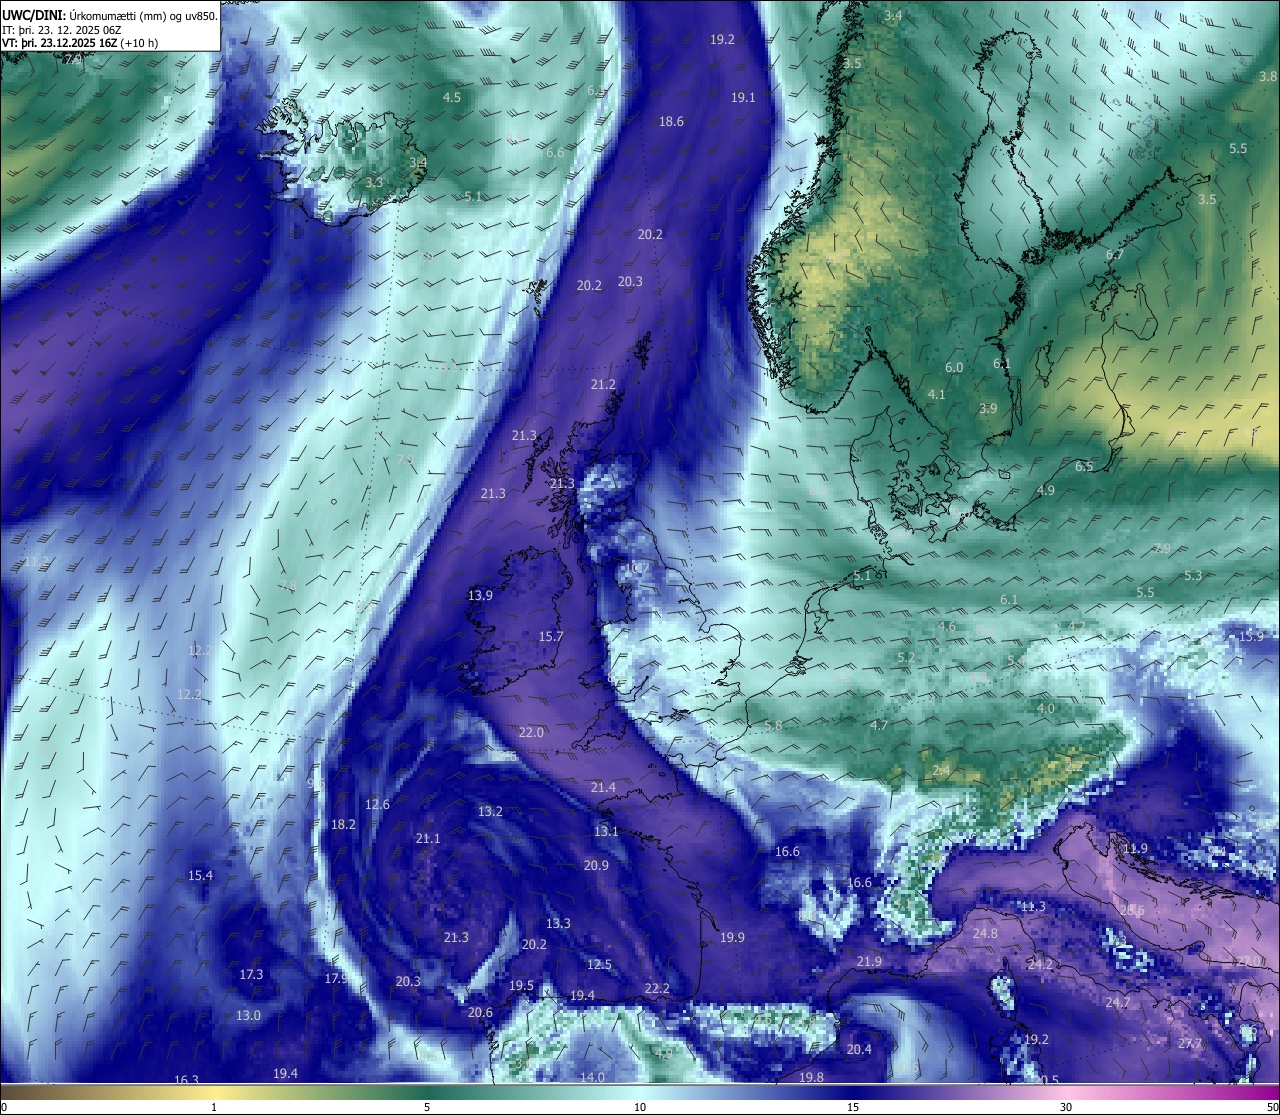The width and height of the screenshot is (1280, 1115).
Task: Click the 11.9 value on the map
Action: tap(1135, 849)
